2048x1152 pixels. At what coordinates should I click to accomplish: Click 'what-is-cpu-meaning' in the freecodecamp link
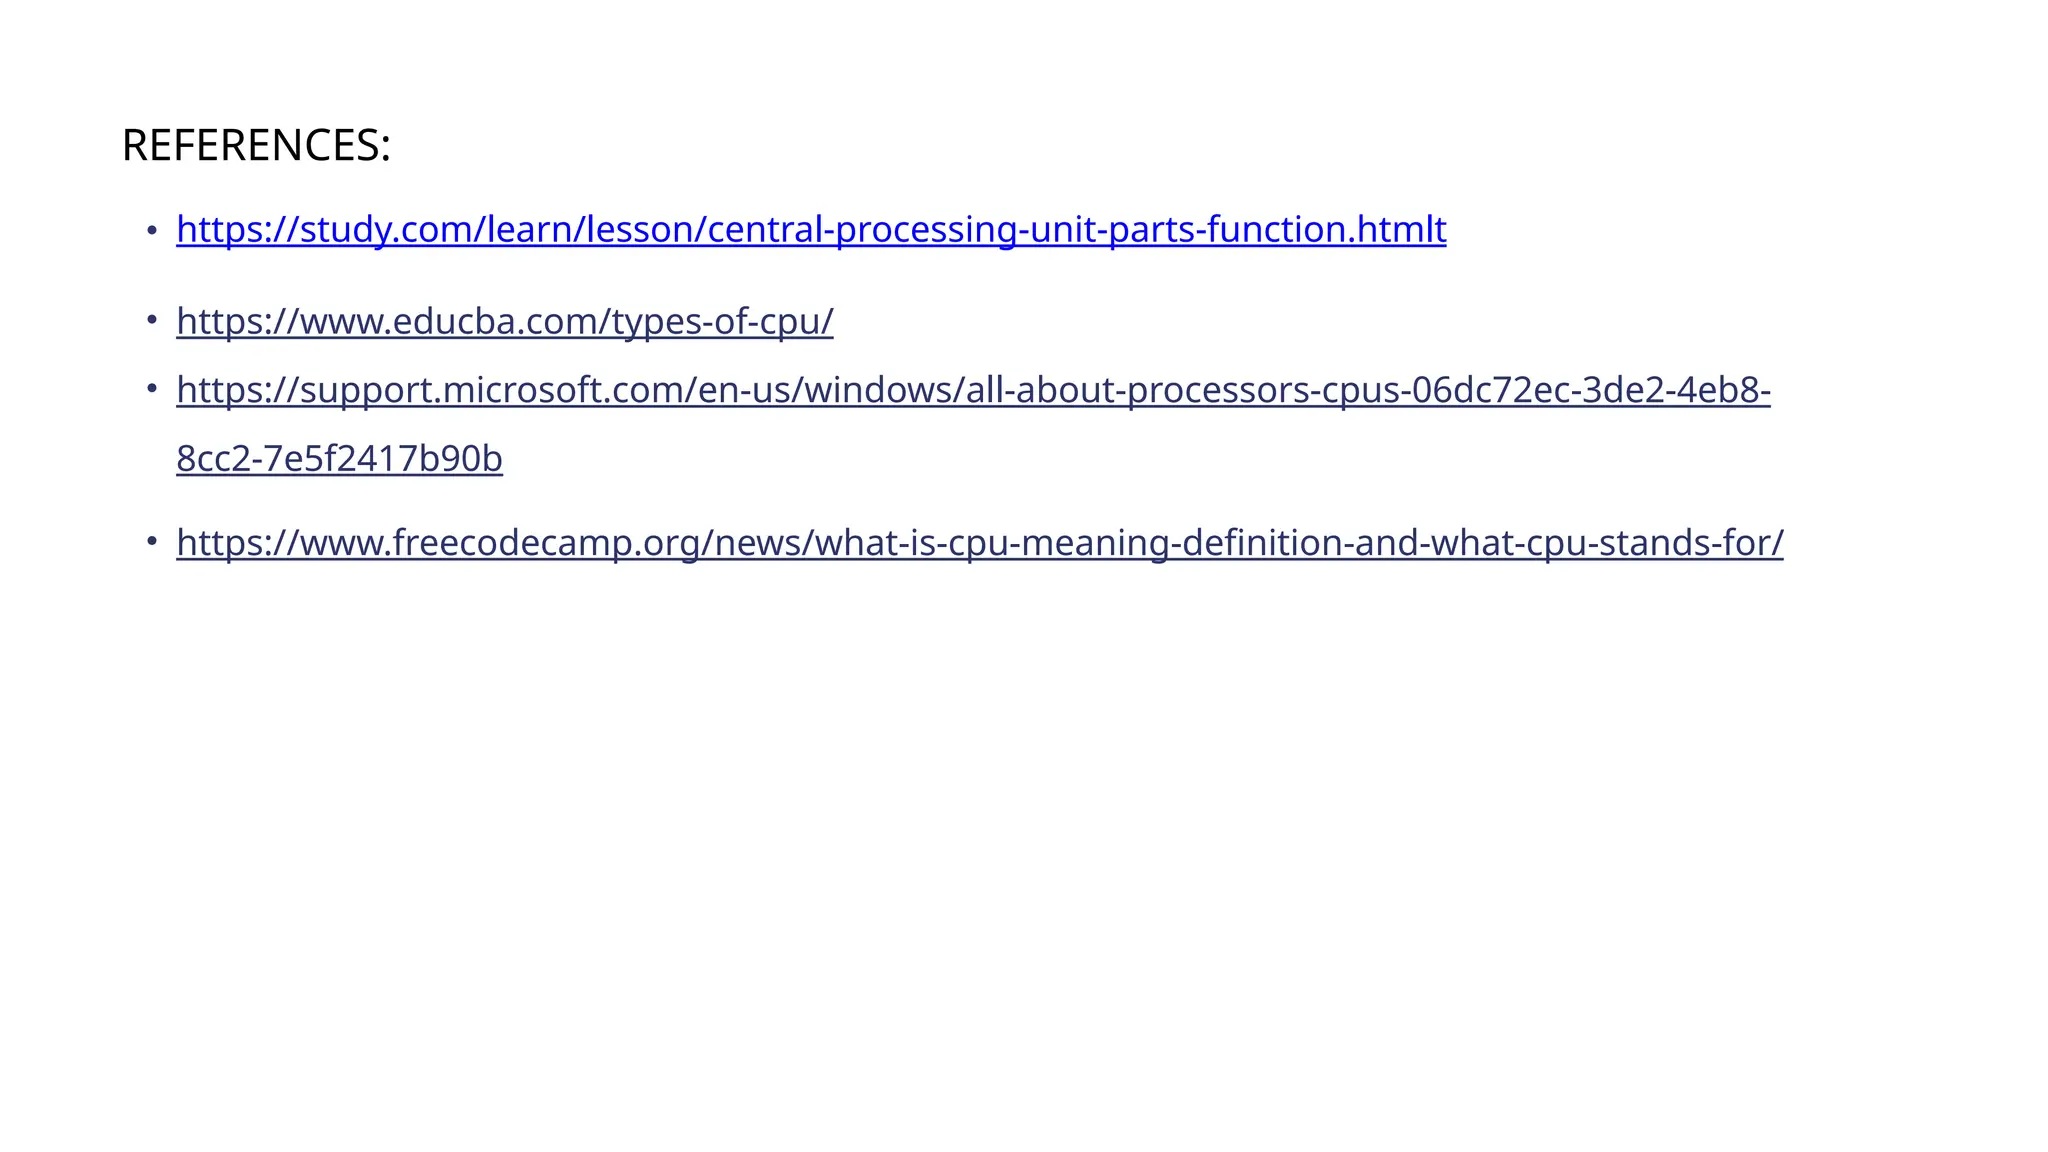coord(991,543)
